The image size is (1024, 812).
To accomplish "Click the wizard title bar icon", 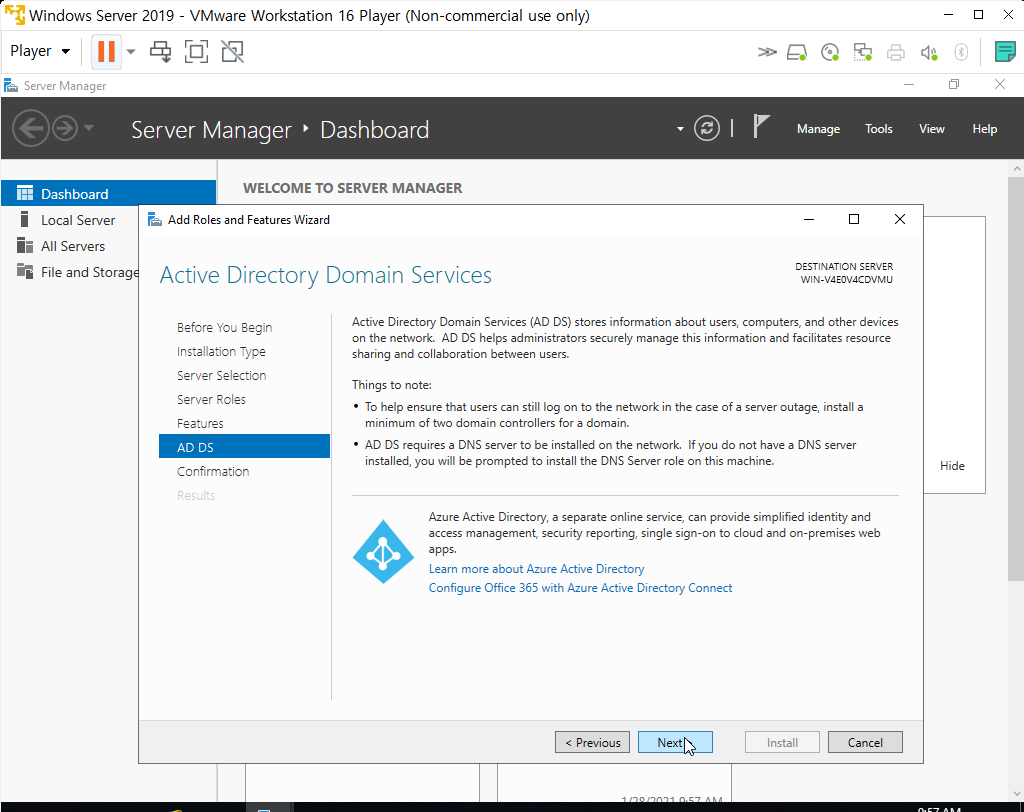I will (x=155, y=219).
